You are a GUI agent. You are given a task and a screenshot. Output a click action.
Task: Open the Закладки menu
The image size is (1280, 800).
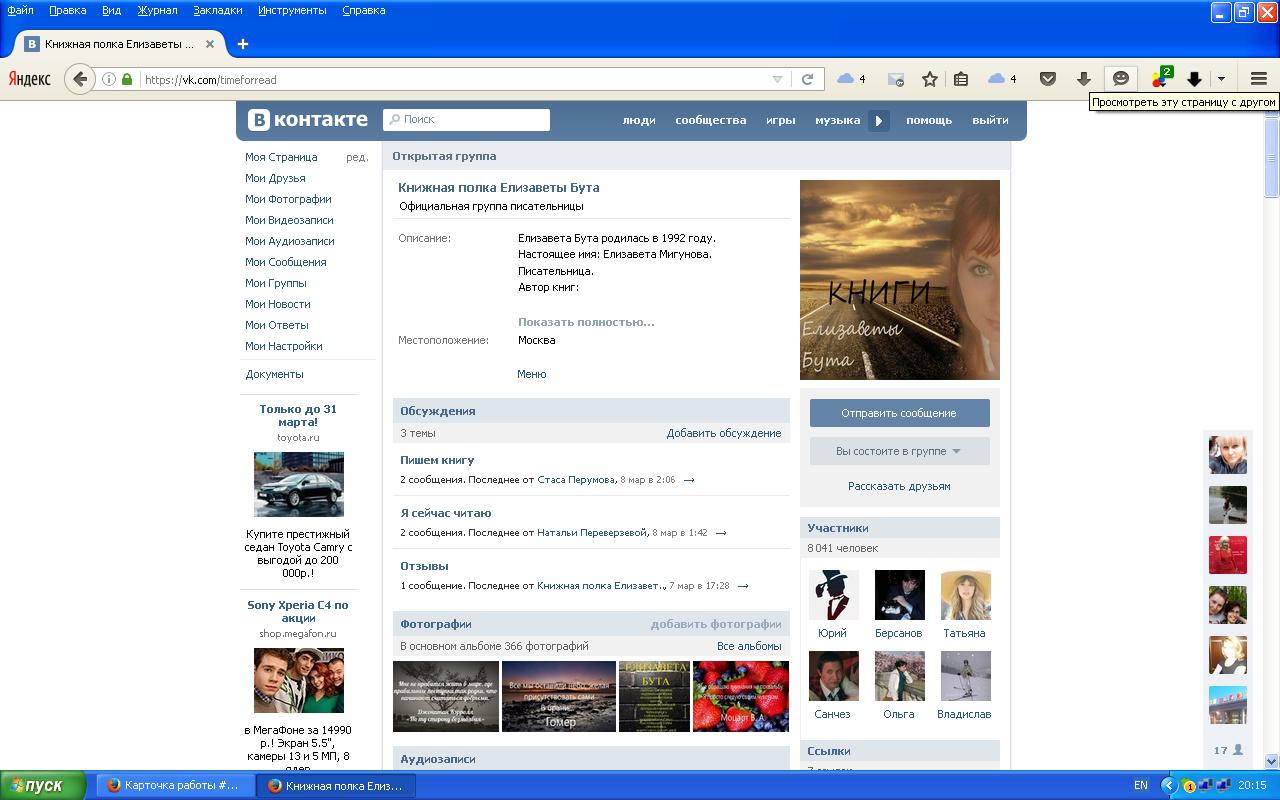[217, 10]
